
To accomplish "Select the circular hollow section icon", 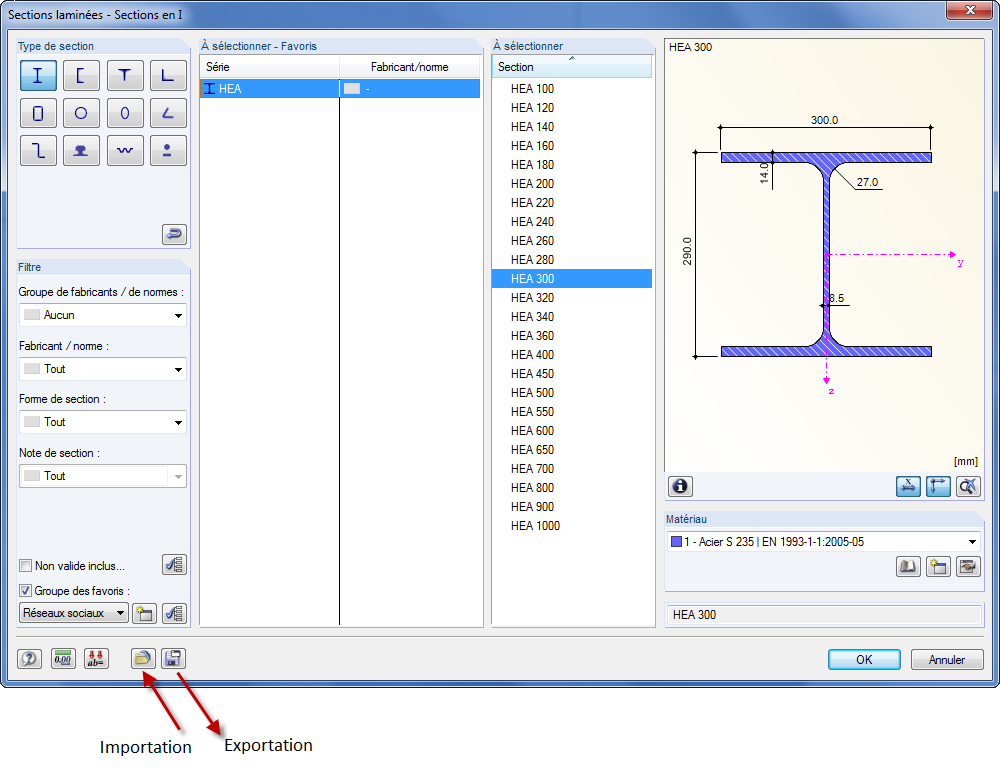I will click(x=81, y=113).
